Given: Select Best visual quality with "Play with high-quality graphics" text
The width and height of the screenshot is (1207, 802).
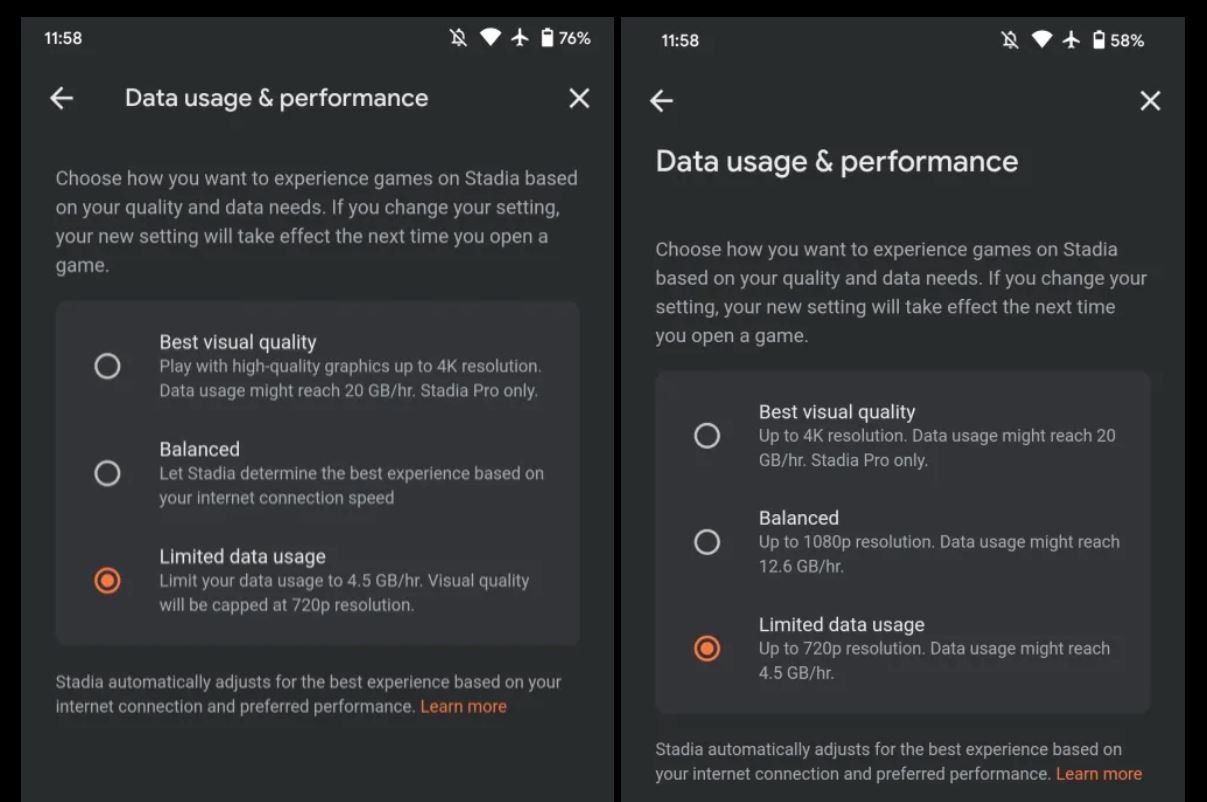Looking at the screenshot, I should 107,366.
